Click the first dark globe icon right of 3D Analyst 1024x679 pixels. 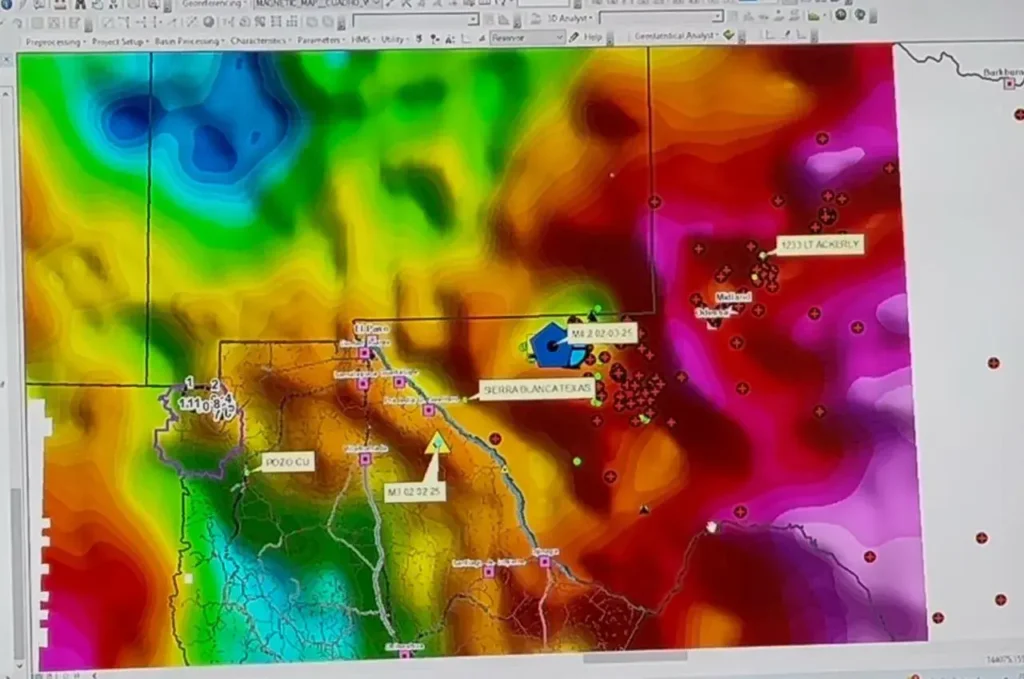(x=841, y=14)
